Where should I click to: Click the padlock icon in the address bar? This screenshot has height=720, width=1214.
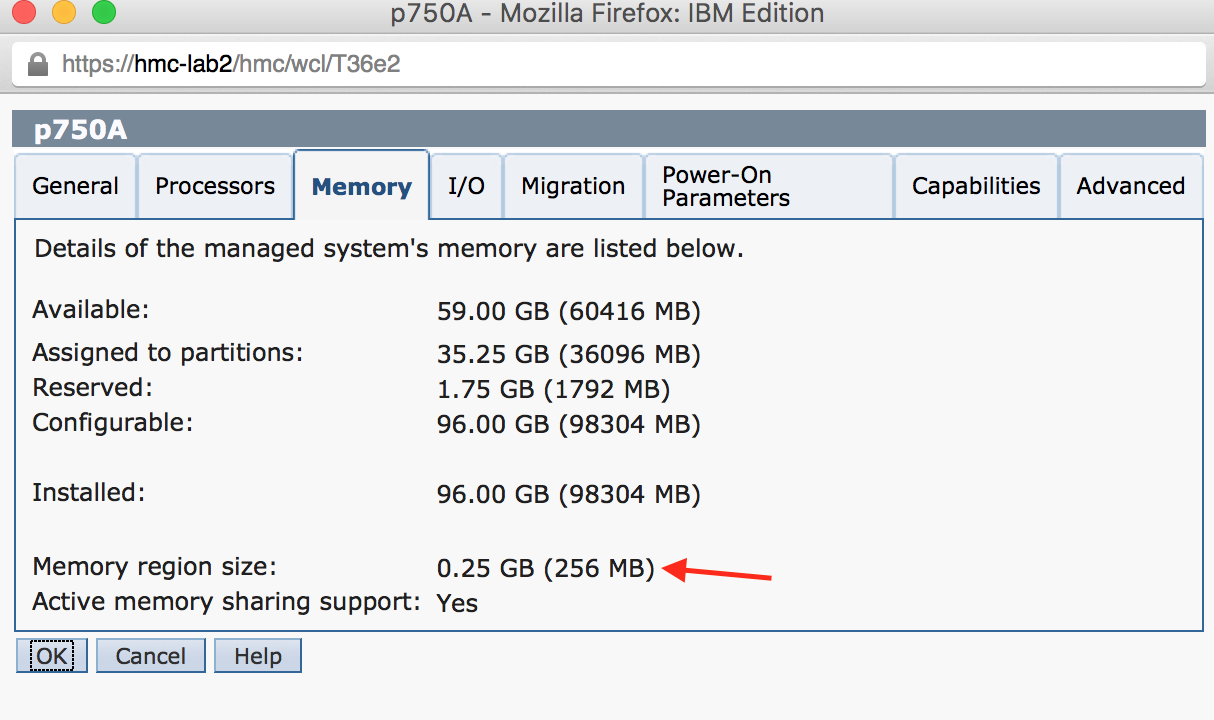36,63
